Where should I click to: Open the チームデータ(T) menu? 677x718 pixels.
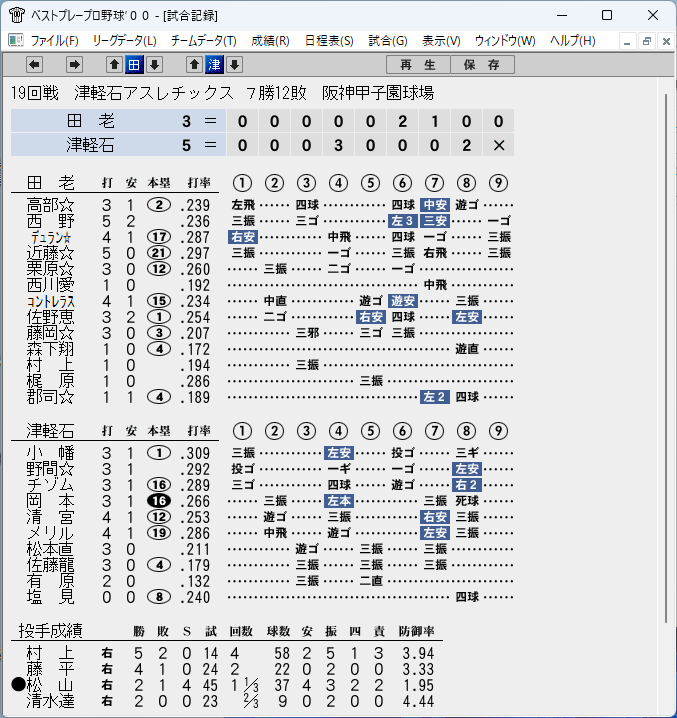tap(204, 41)
